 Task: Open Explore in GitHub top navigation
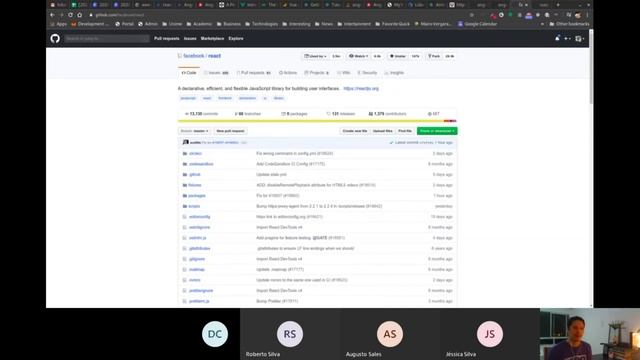coord(236,38)
